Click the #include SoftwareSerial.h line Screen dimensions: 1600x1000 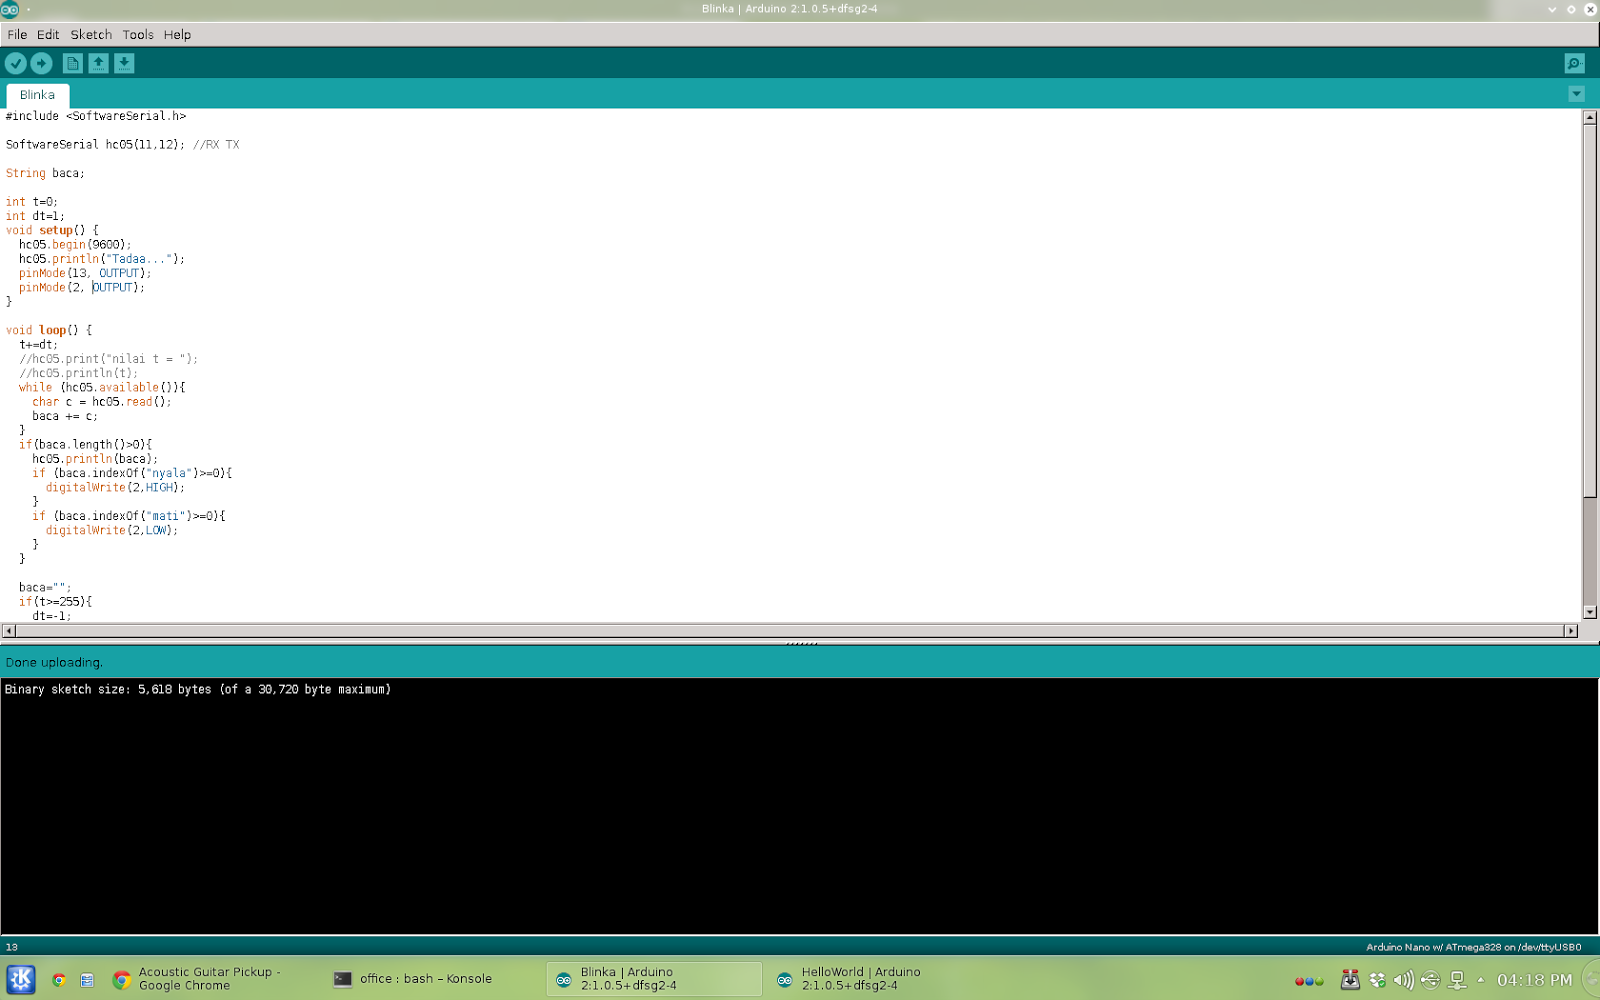(x=96, y=116)
